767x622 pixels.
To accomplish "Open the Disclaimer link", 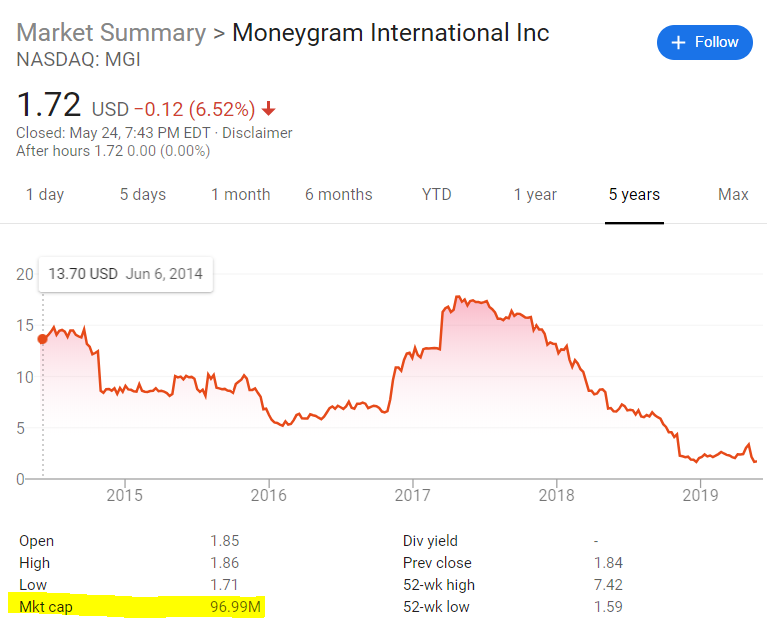I will click(x=257, y=133).
